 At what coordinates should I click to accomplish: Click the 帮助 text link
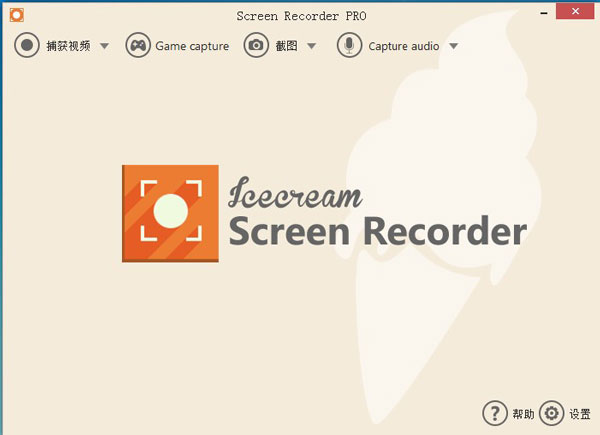coord(523,414)
